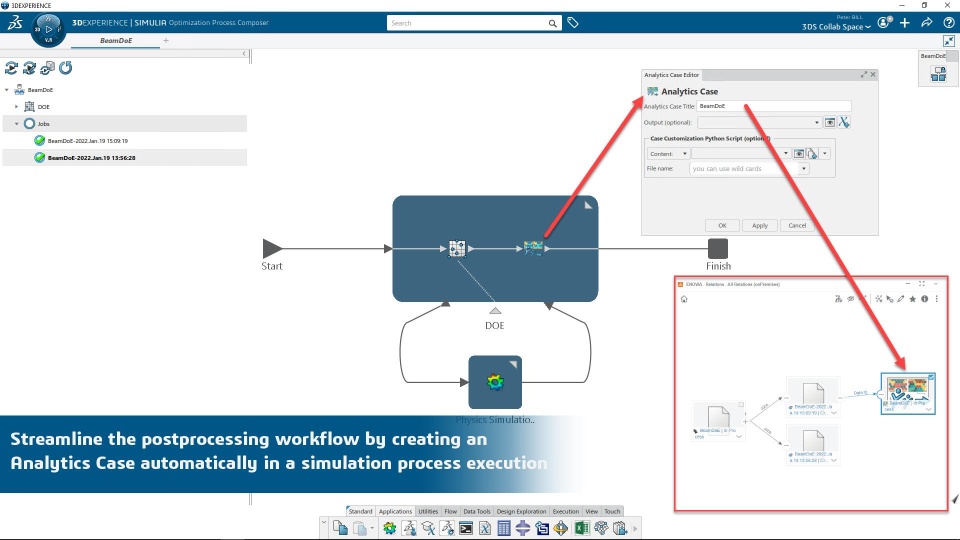The width and height of the screenshot is (960, 540).
Task: Click the Copy toolbar icon
Action: click(x=340, y=528)
